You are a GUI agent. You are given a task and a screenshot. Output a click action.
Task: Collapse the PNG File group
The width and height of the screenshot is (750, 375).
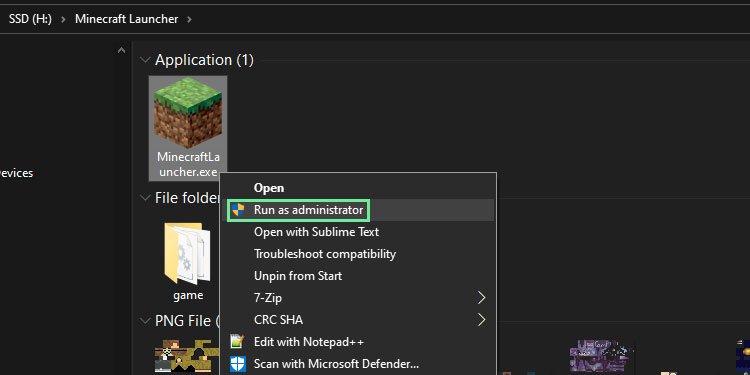pos(144,320)
